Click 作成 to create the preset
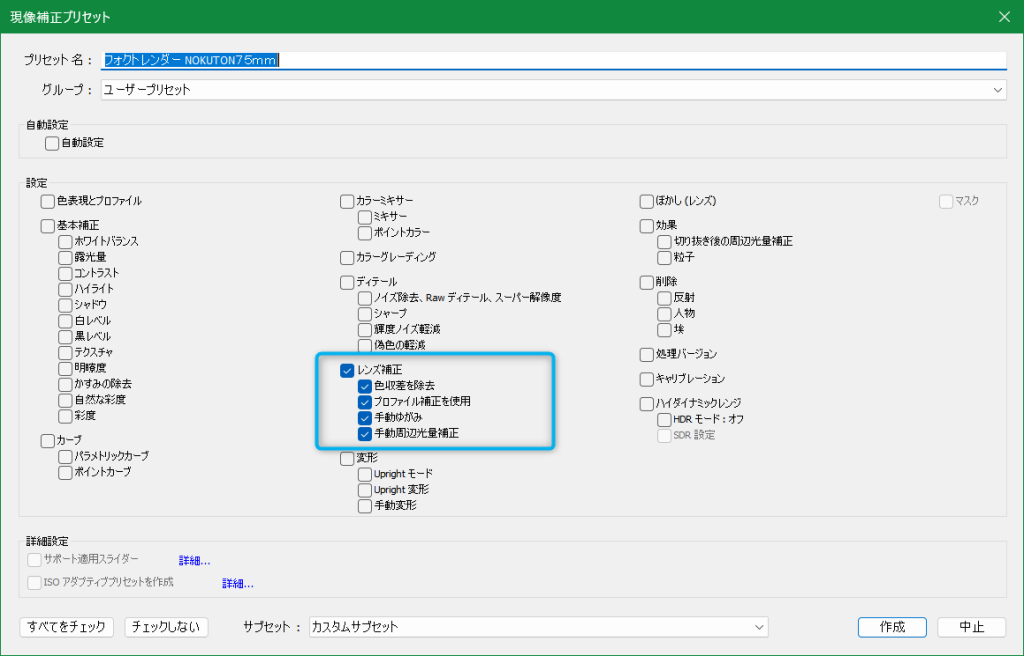Viewport: 1024px width, 656px height. click(x=892, y=627)
